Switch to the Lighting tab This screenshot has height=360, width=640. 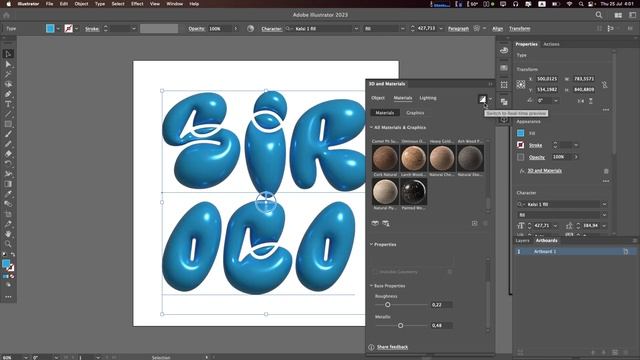pyautogui.click(x=428, y=98)
